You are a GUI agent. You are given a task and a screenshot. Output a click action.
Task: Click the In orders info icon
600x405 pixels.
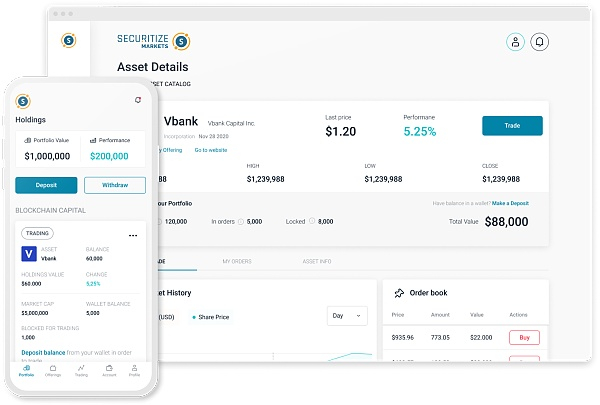[241, 222]
